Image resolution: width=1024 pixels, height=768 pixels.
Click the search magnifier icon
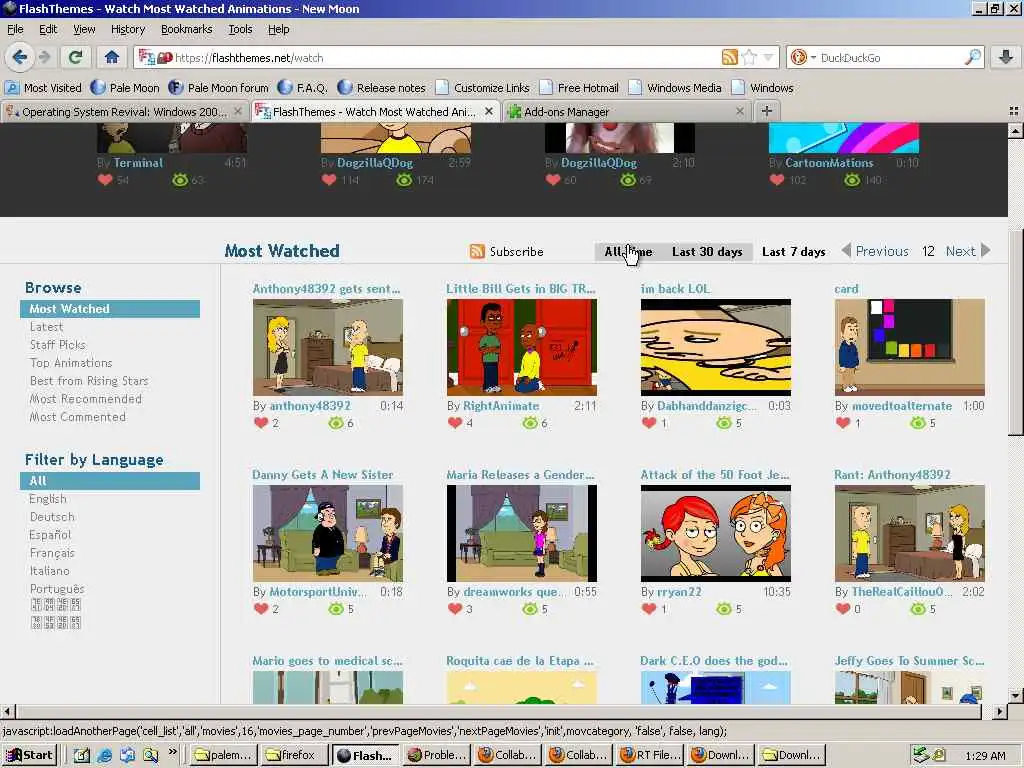pos(972,57)
